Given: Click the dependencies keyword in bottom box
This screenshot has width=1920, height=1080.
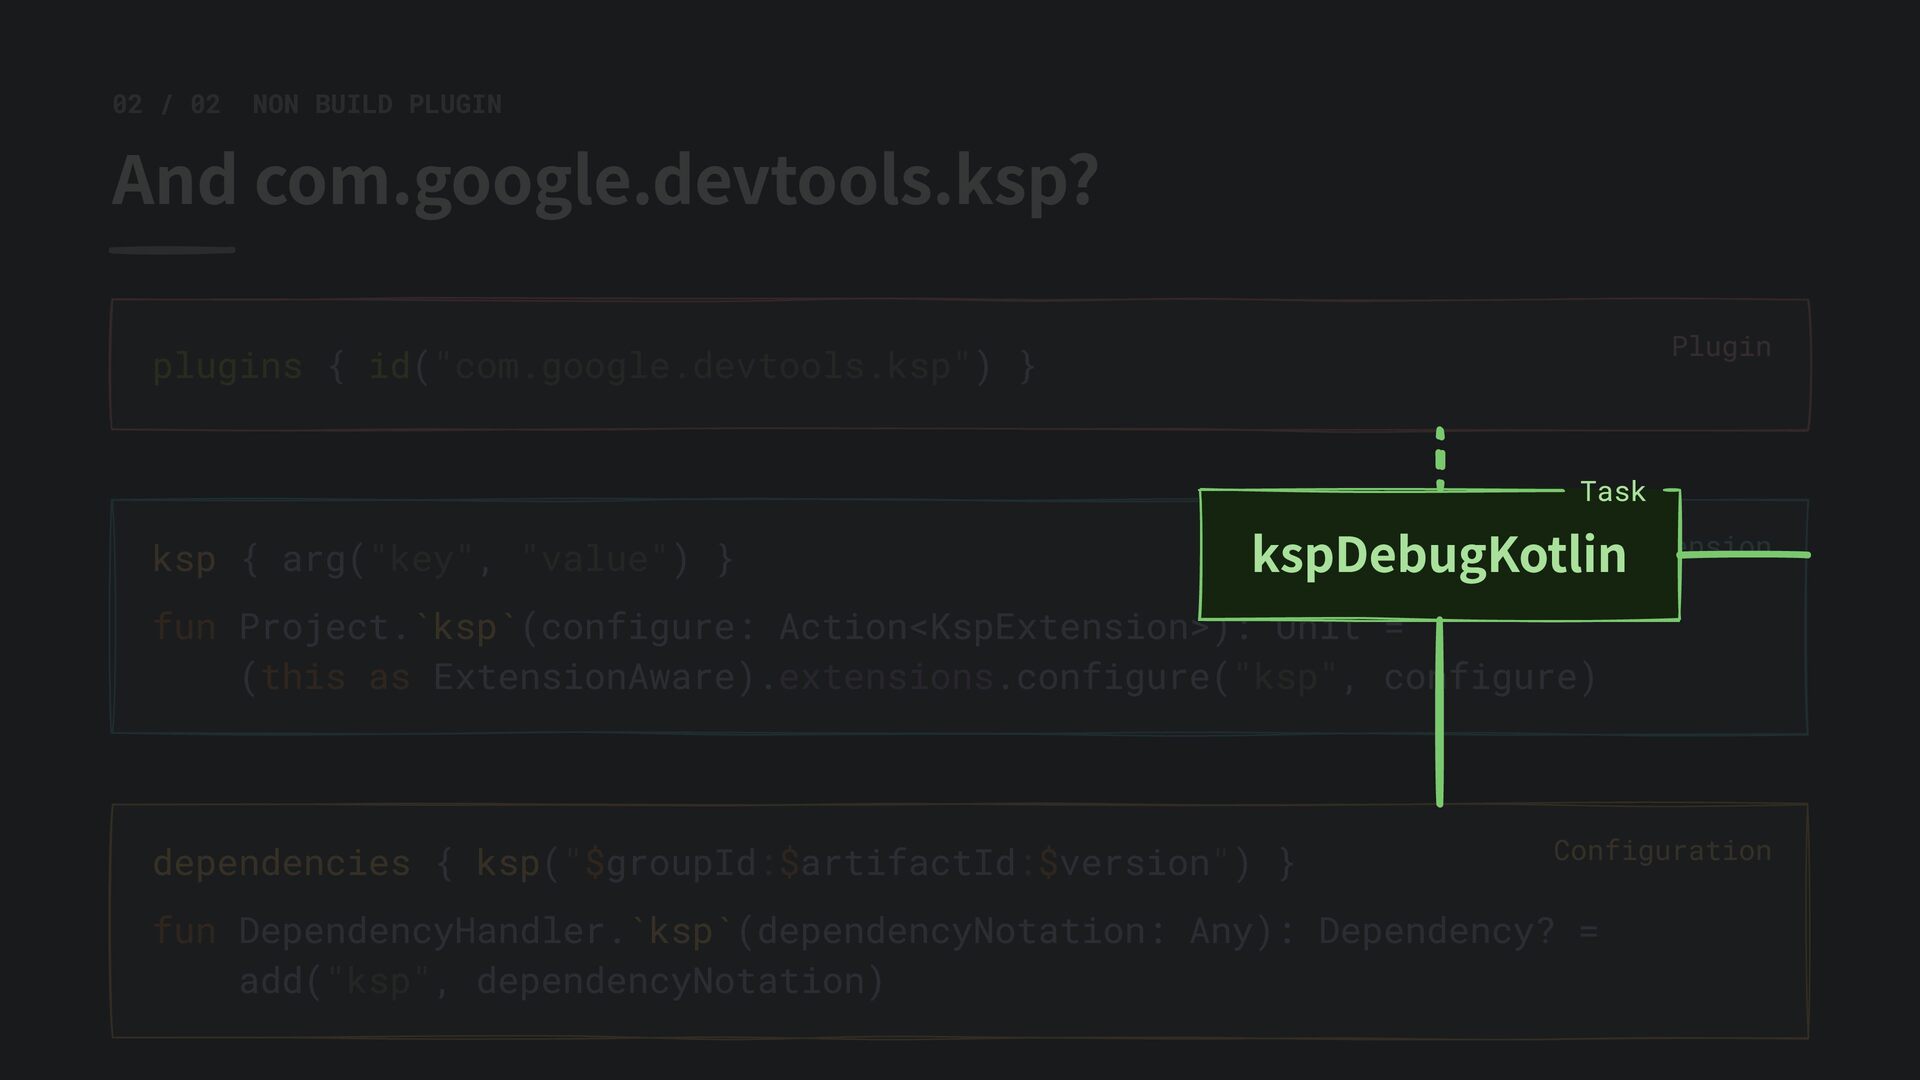Looking at the screenshot, I should point(281,863).
